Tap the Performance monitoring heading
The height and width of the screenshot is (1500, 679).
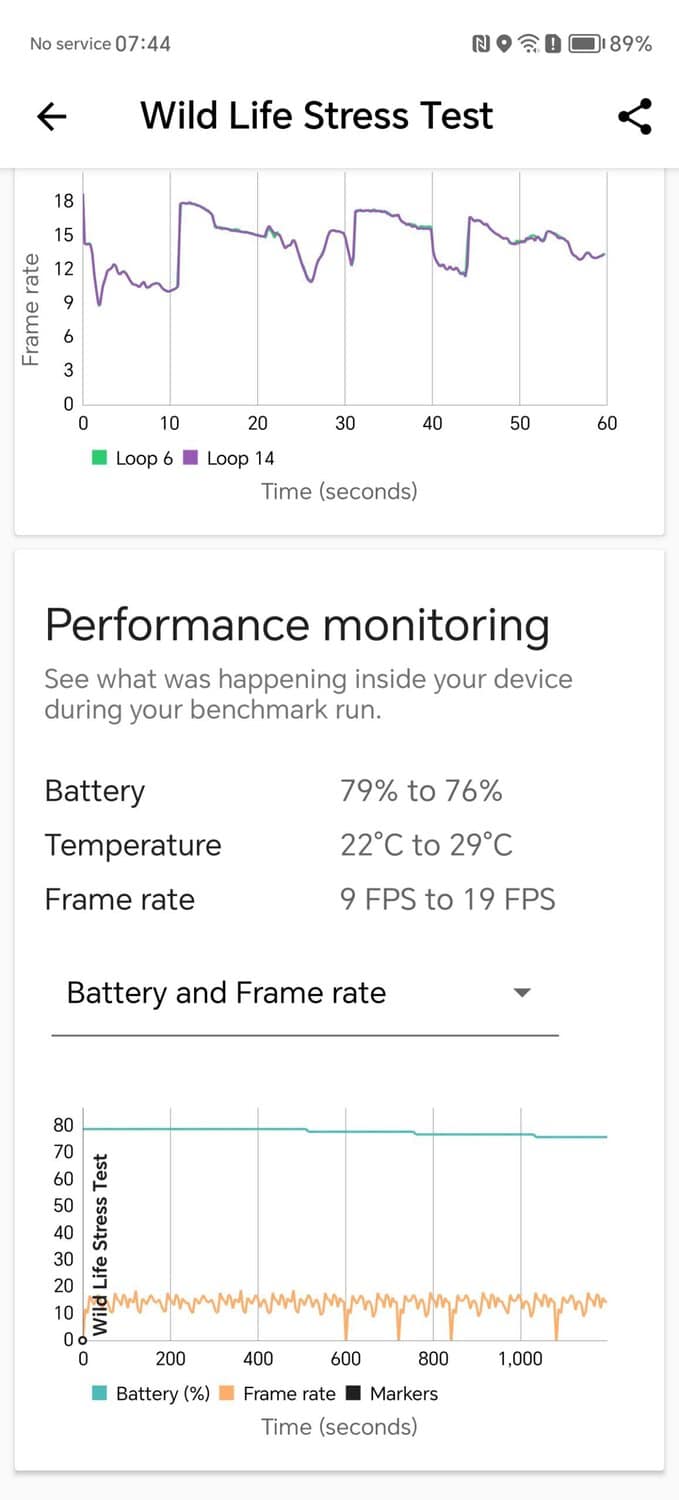pyautogui.click(x=297, y=625)
